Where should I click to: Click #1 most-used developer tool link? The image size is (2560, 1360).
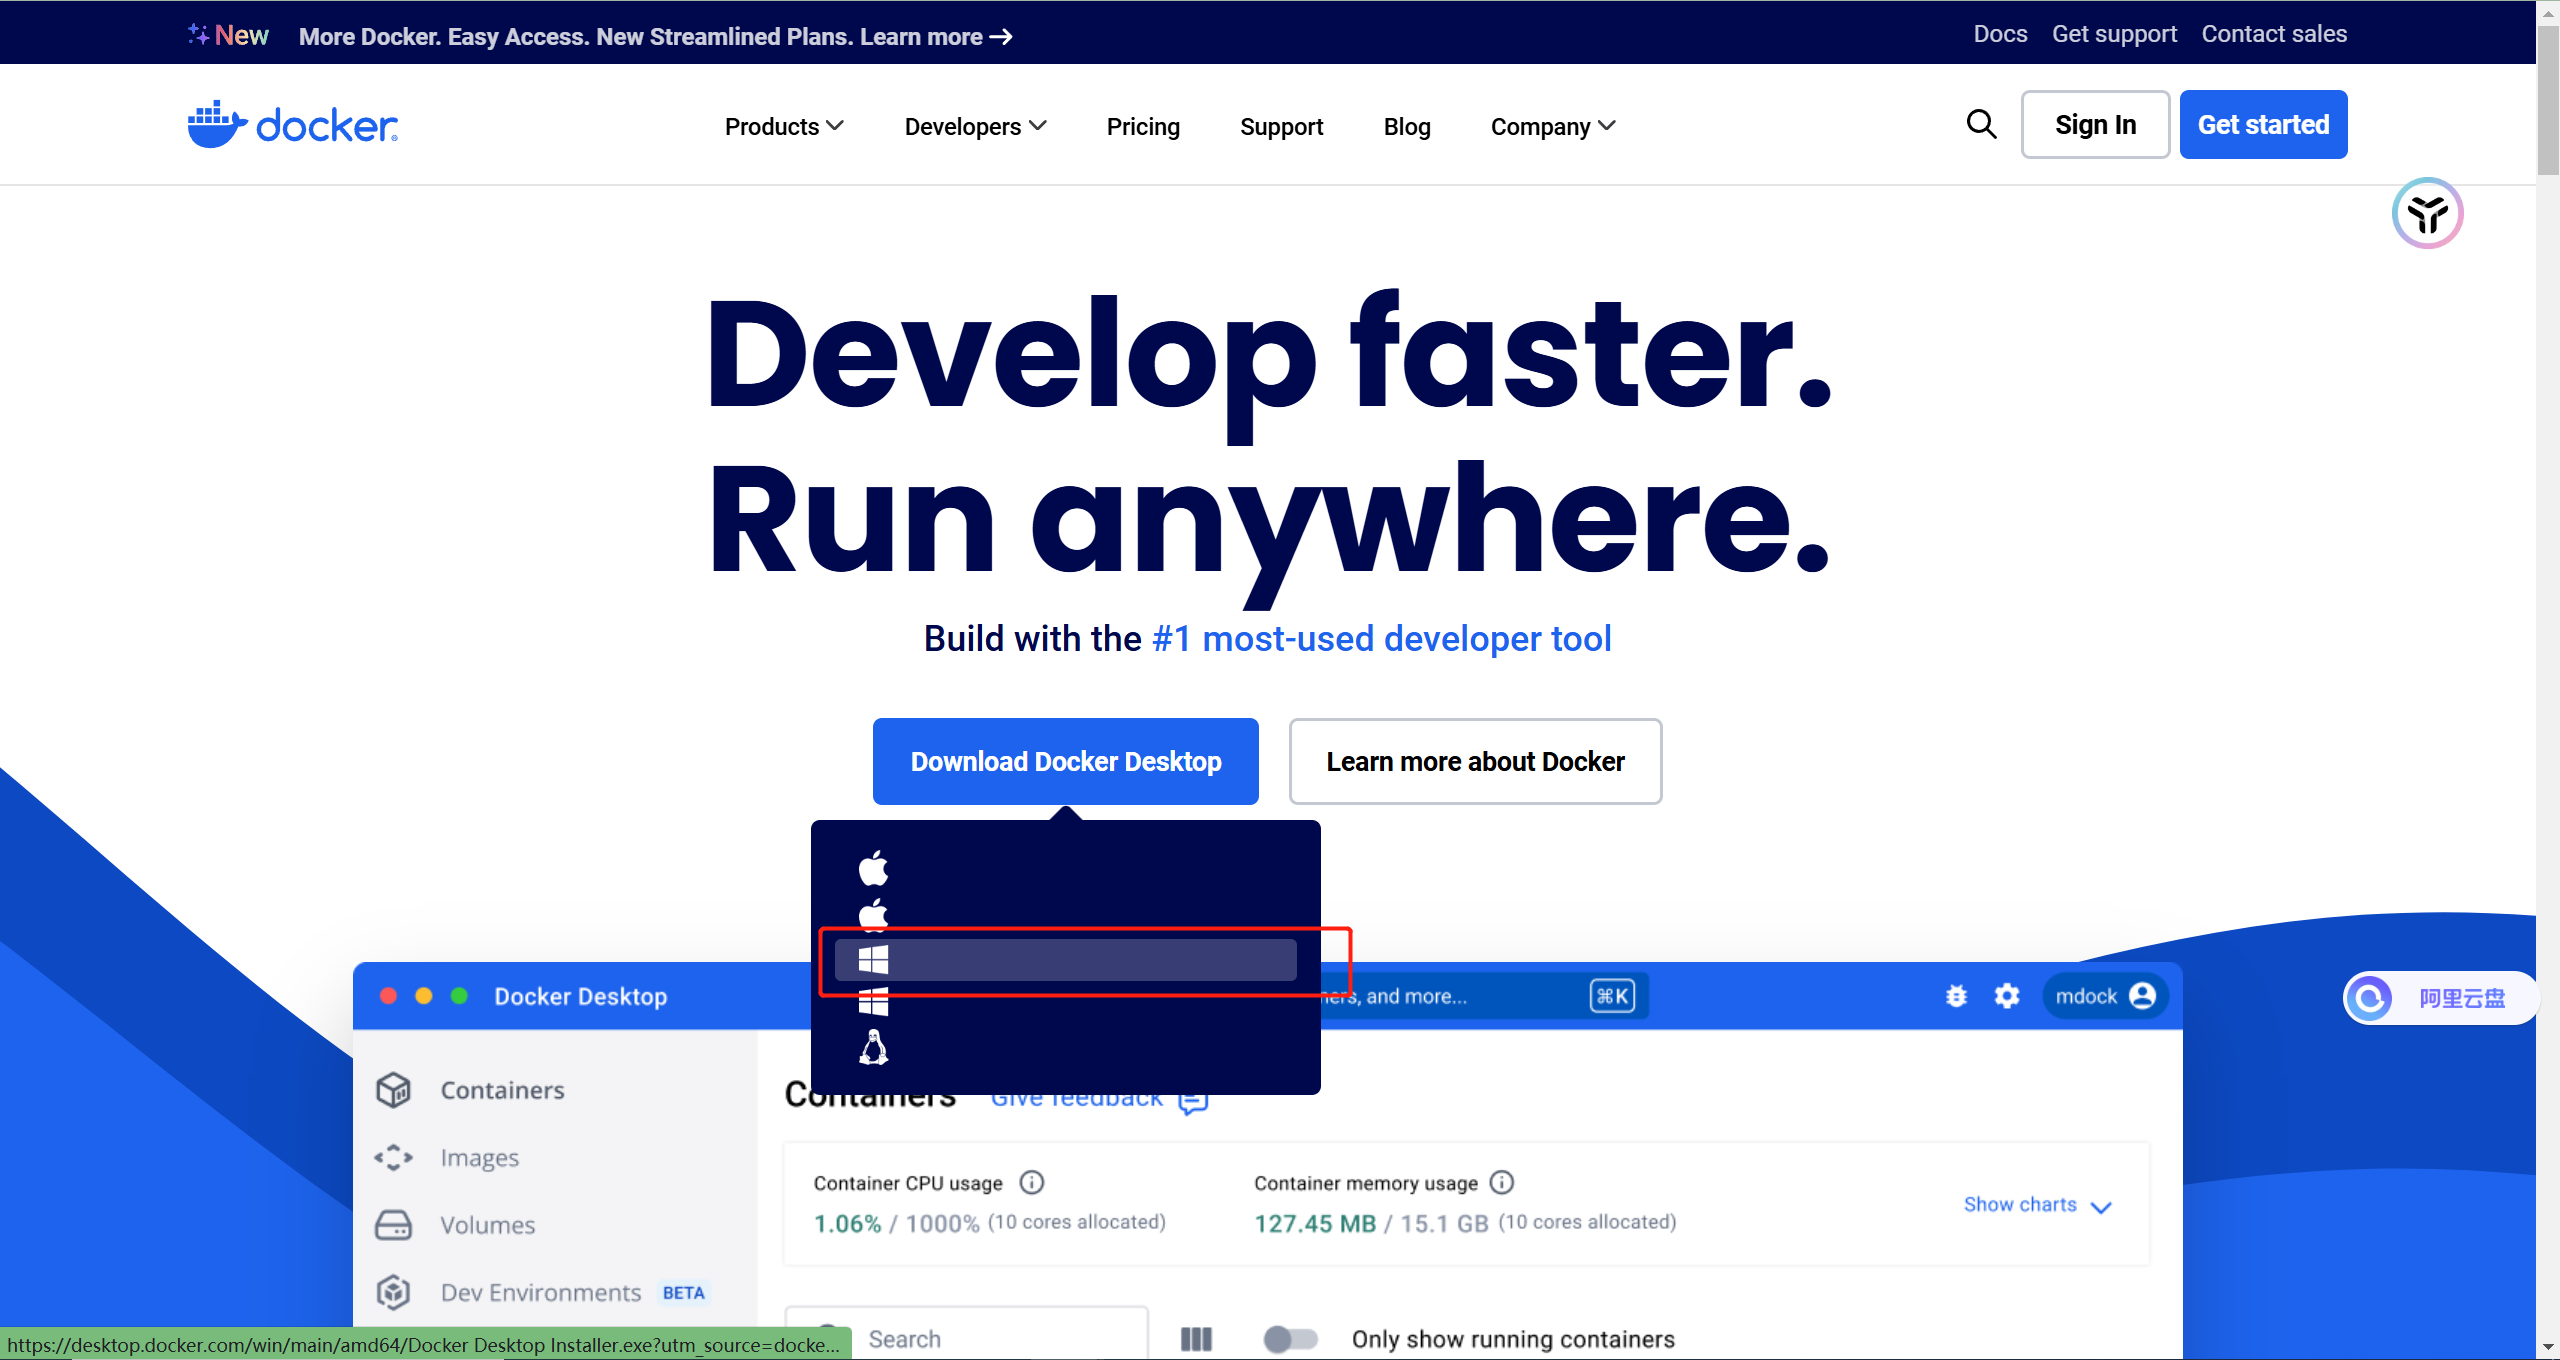(1381, 638)
